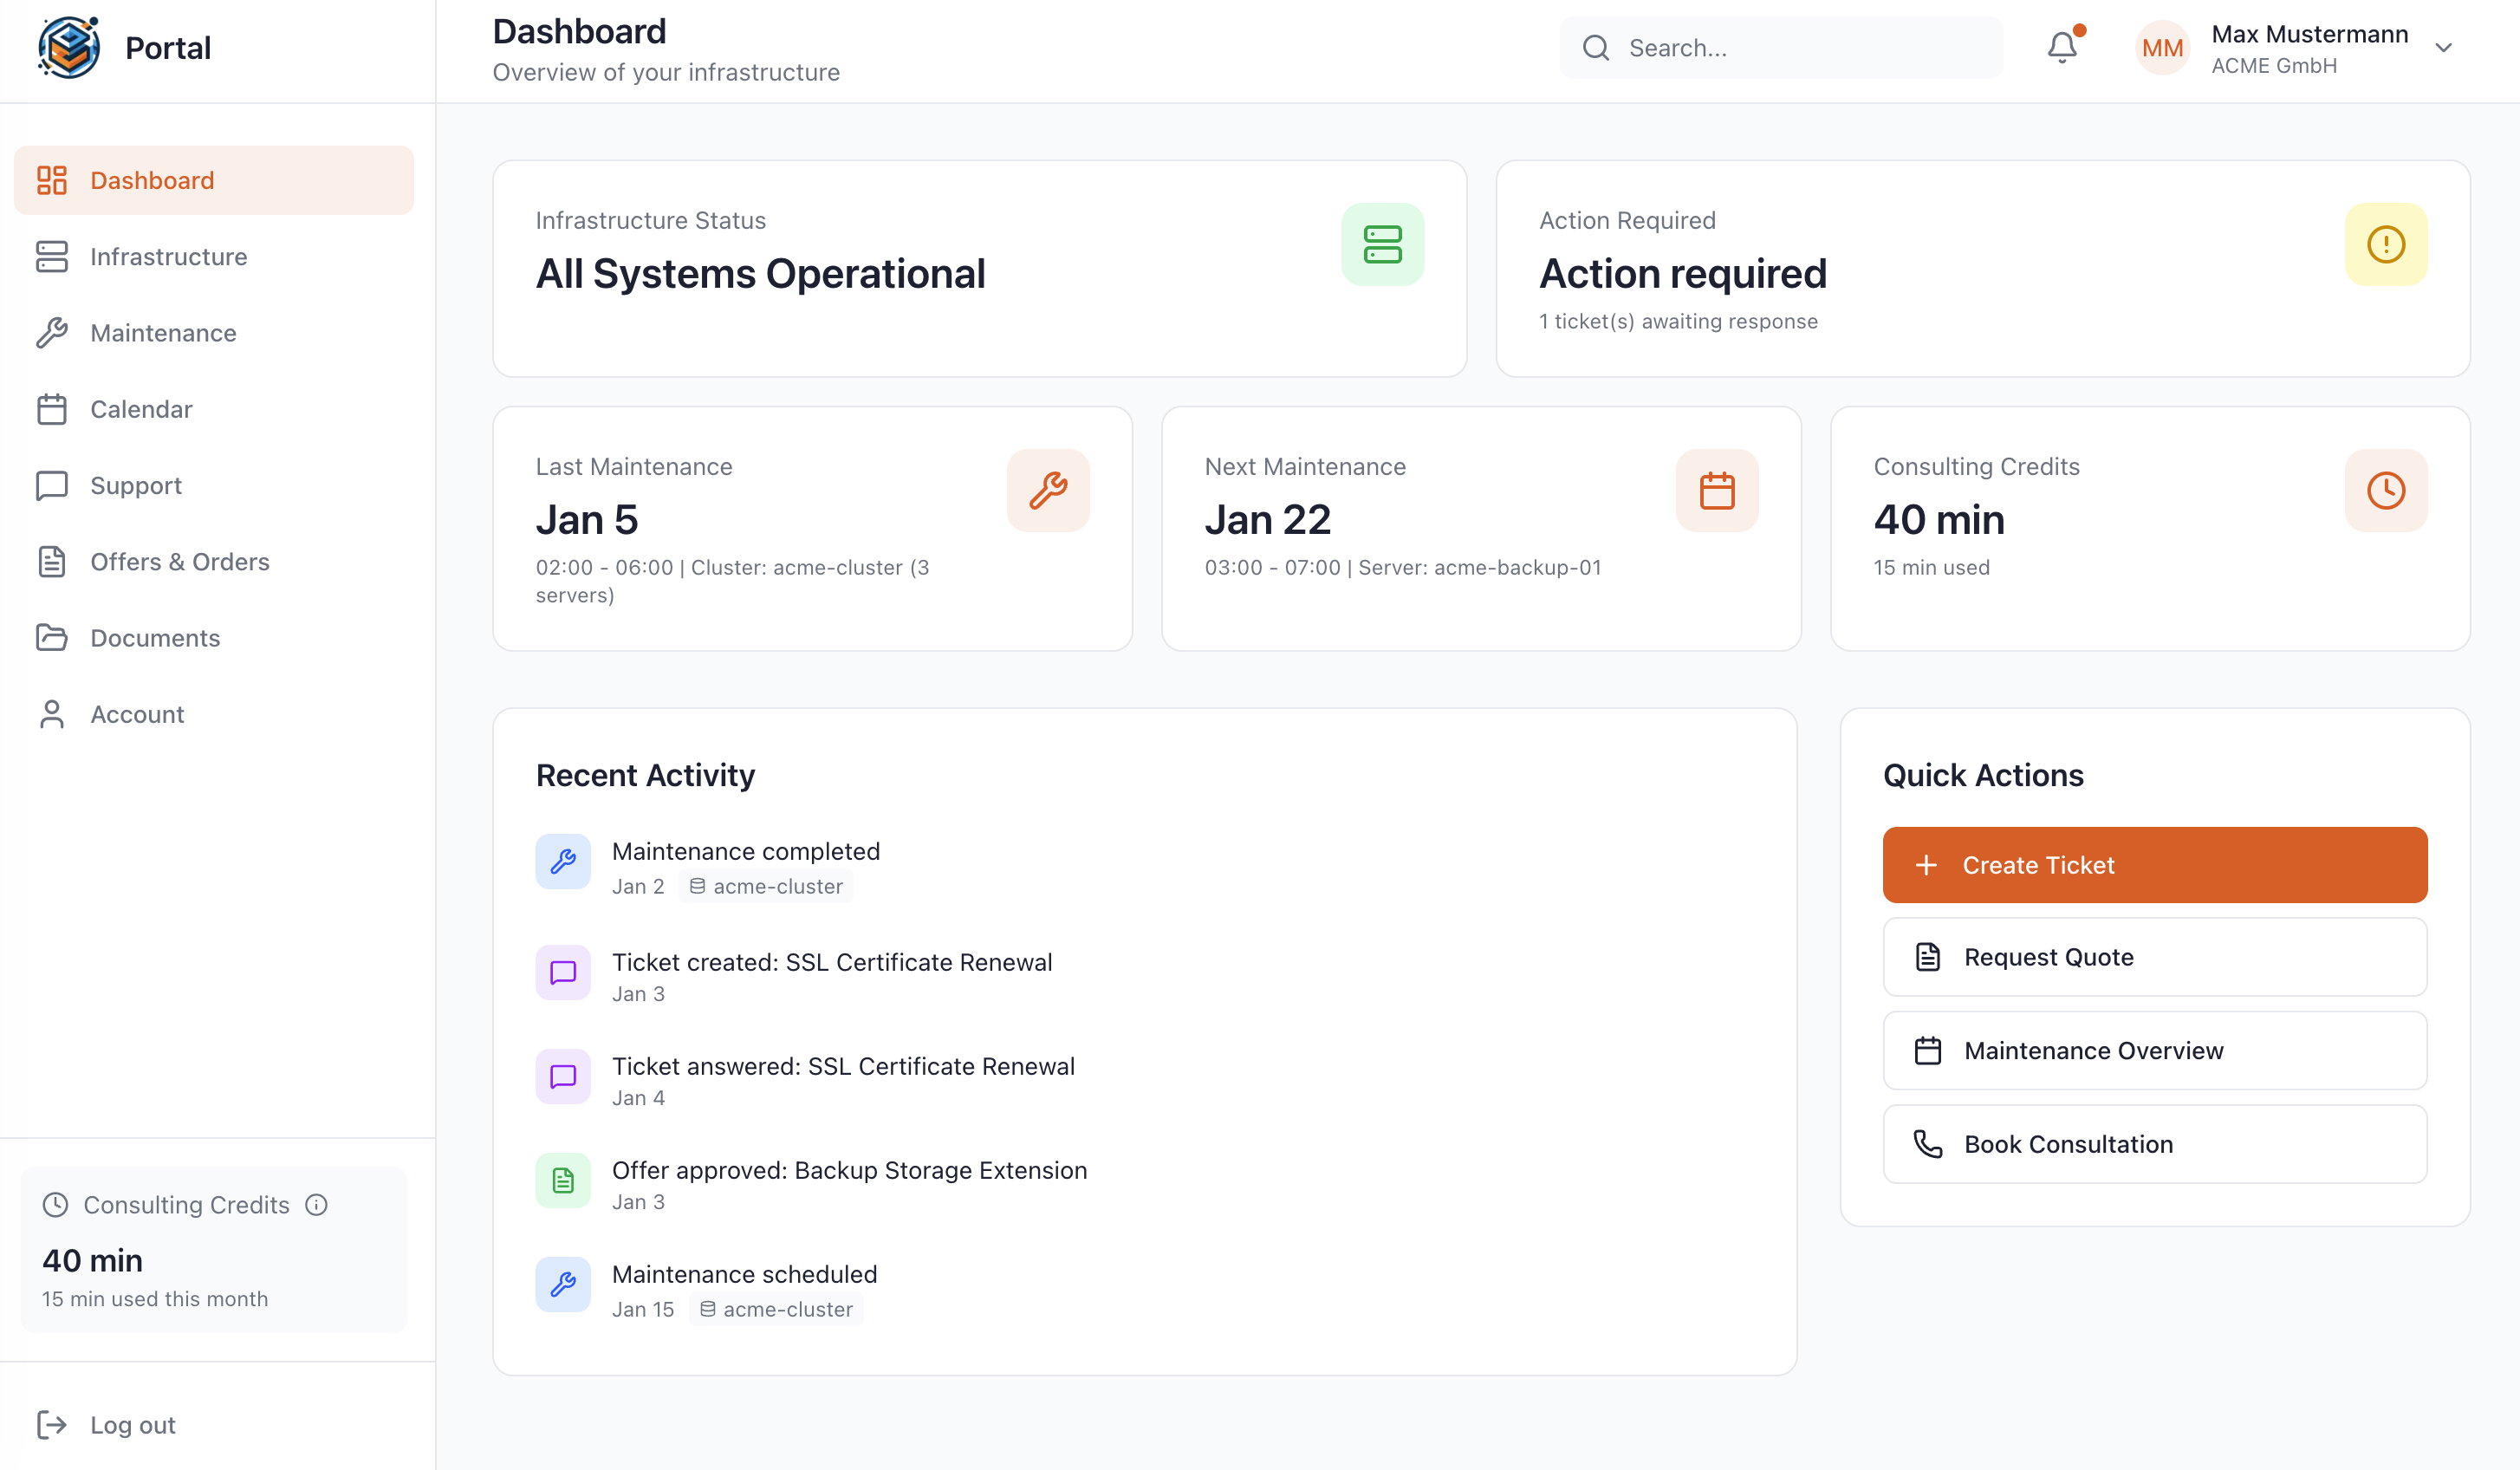Click the wrench icon on Last Maintenance card

click(x=1047, y=490)
